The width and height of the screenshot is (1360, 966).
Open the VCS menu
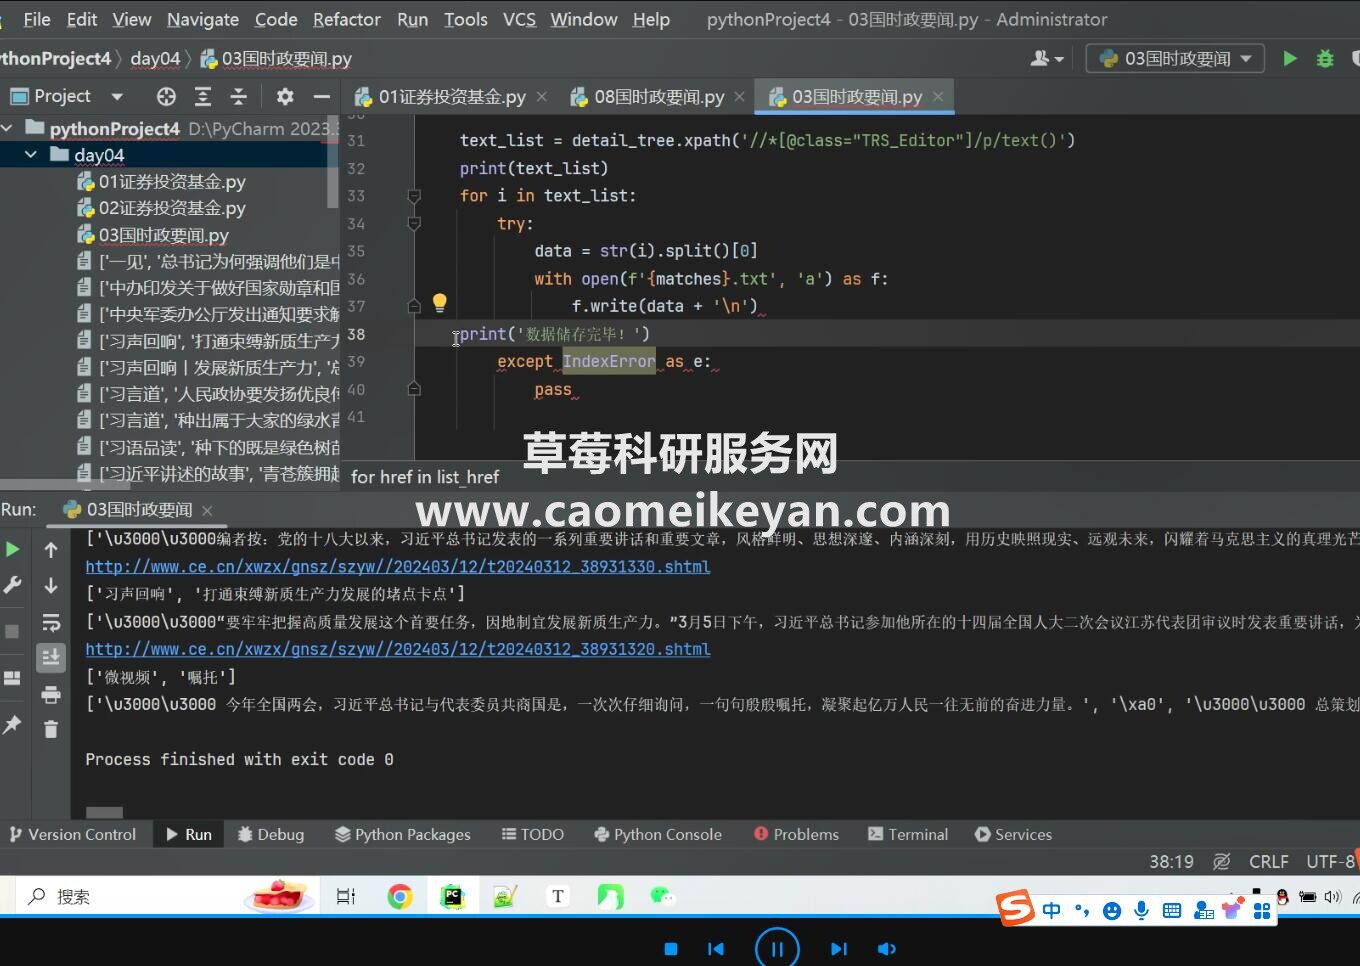[x=519, y=19]
